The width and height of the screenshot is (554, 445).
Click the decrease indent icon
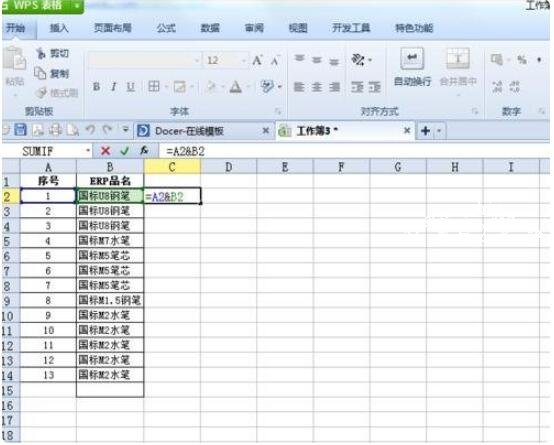pos(357,87)
